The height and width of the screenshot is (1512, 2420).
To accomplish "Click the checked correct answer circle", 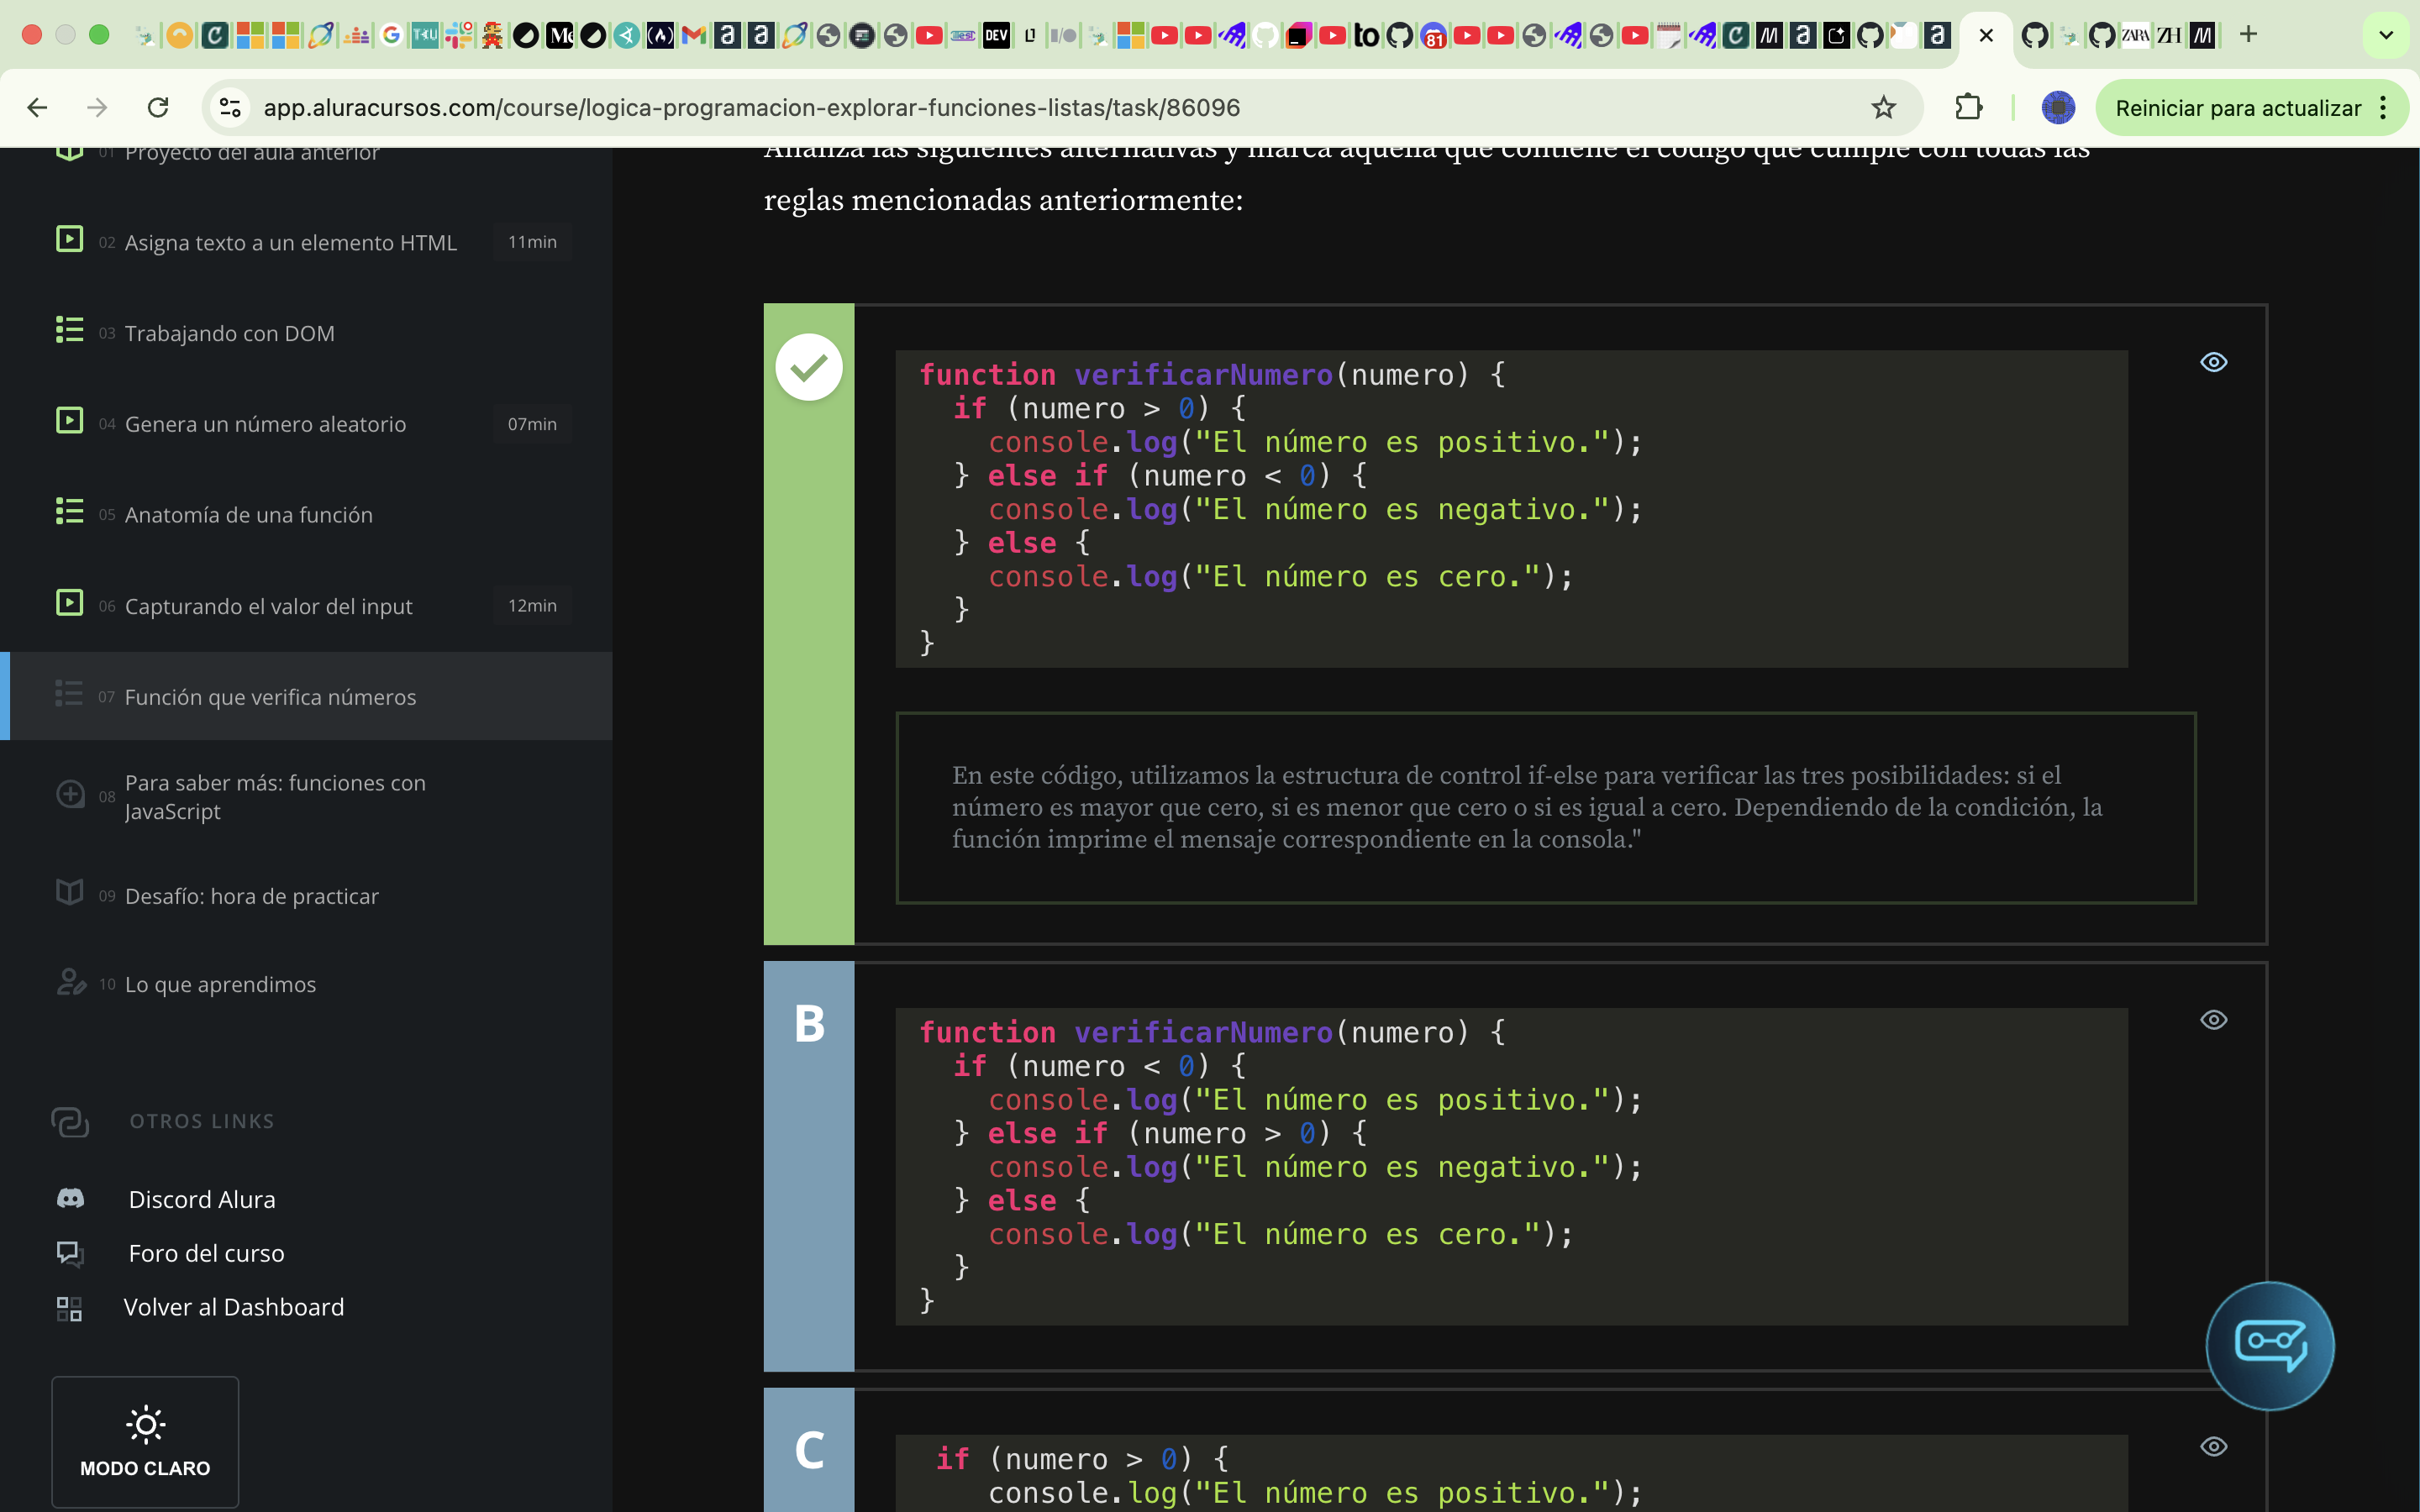I will 809,367.
